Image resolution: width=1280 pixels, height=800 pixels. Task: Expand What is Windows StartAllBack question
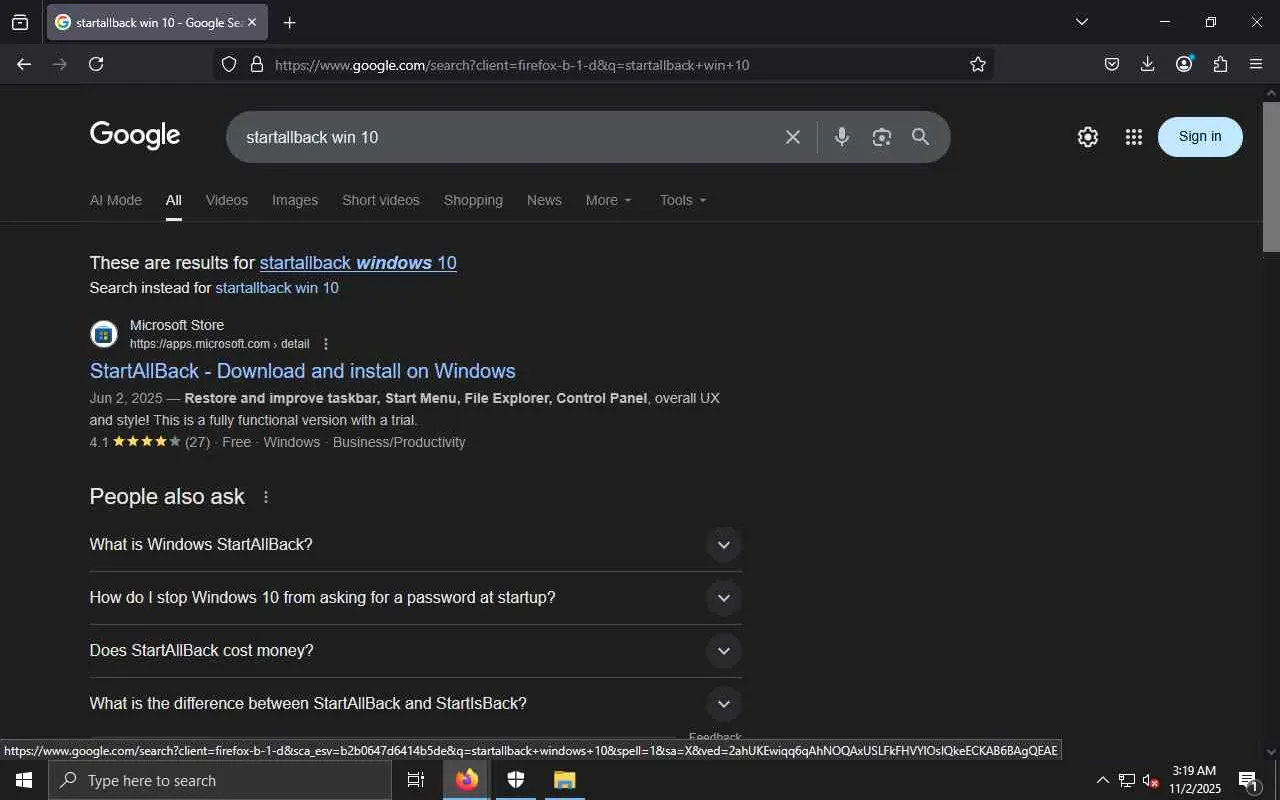[416, 545]
